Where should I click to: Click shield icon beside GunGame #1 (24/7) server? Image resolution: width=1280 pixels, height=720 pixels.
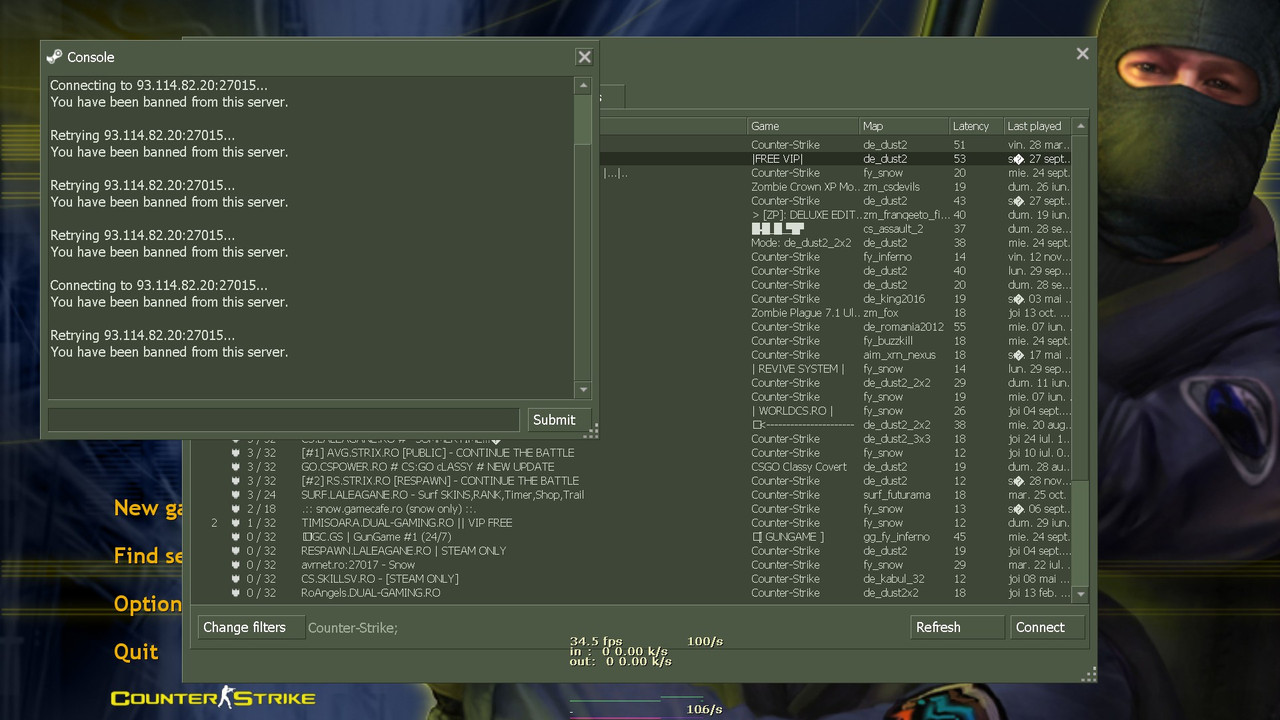point(236,537)
